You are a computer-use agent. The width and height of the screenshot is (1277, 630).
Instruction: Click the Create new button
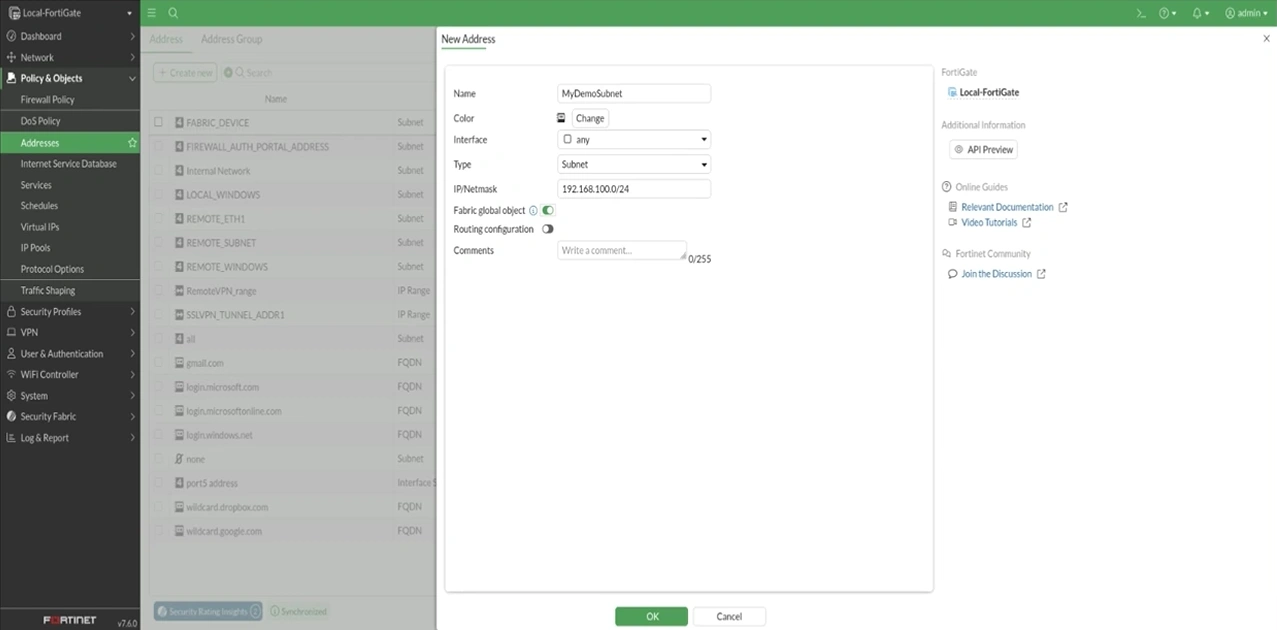click(185, 73)
